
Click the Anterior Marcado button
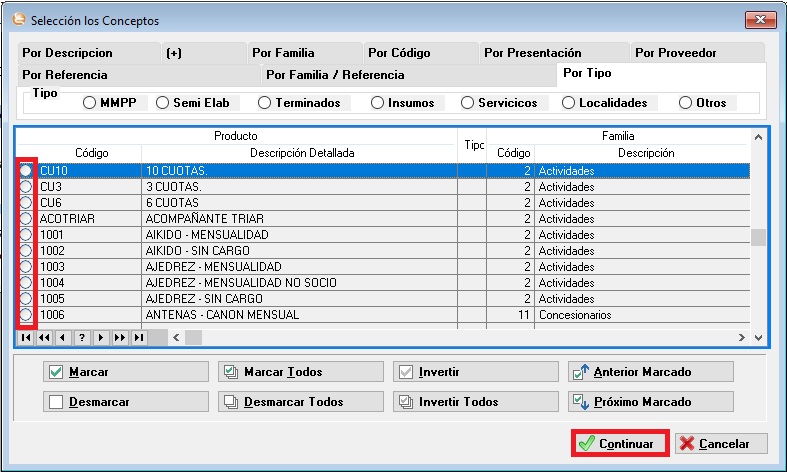tap(650, 372)
